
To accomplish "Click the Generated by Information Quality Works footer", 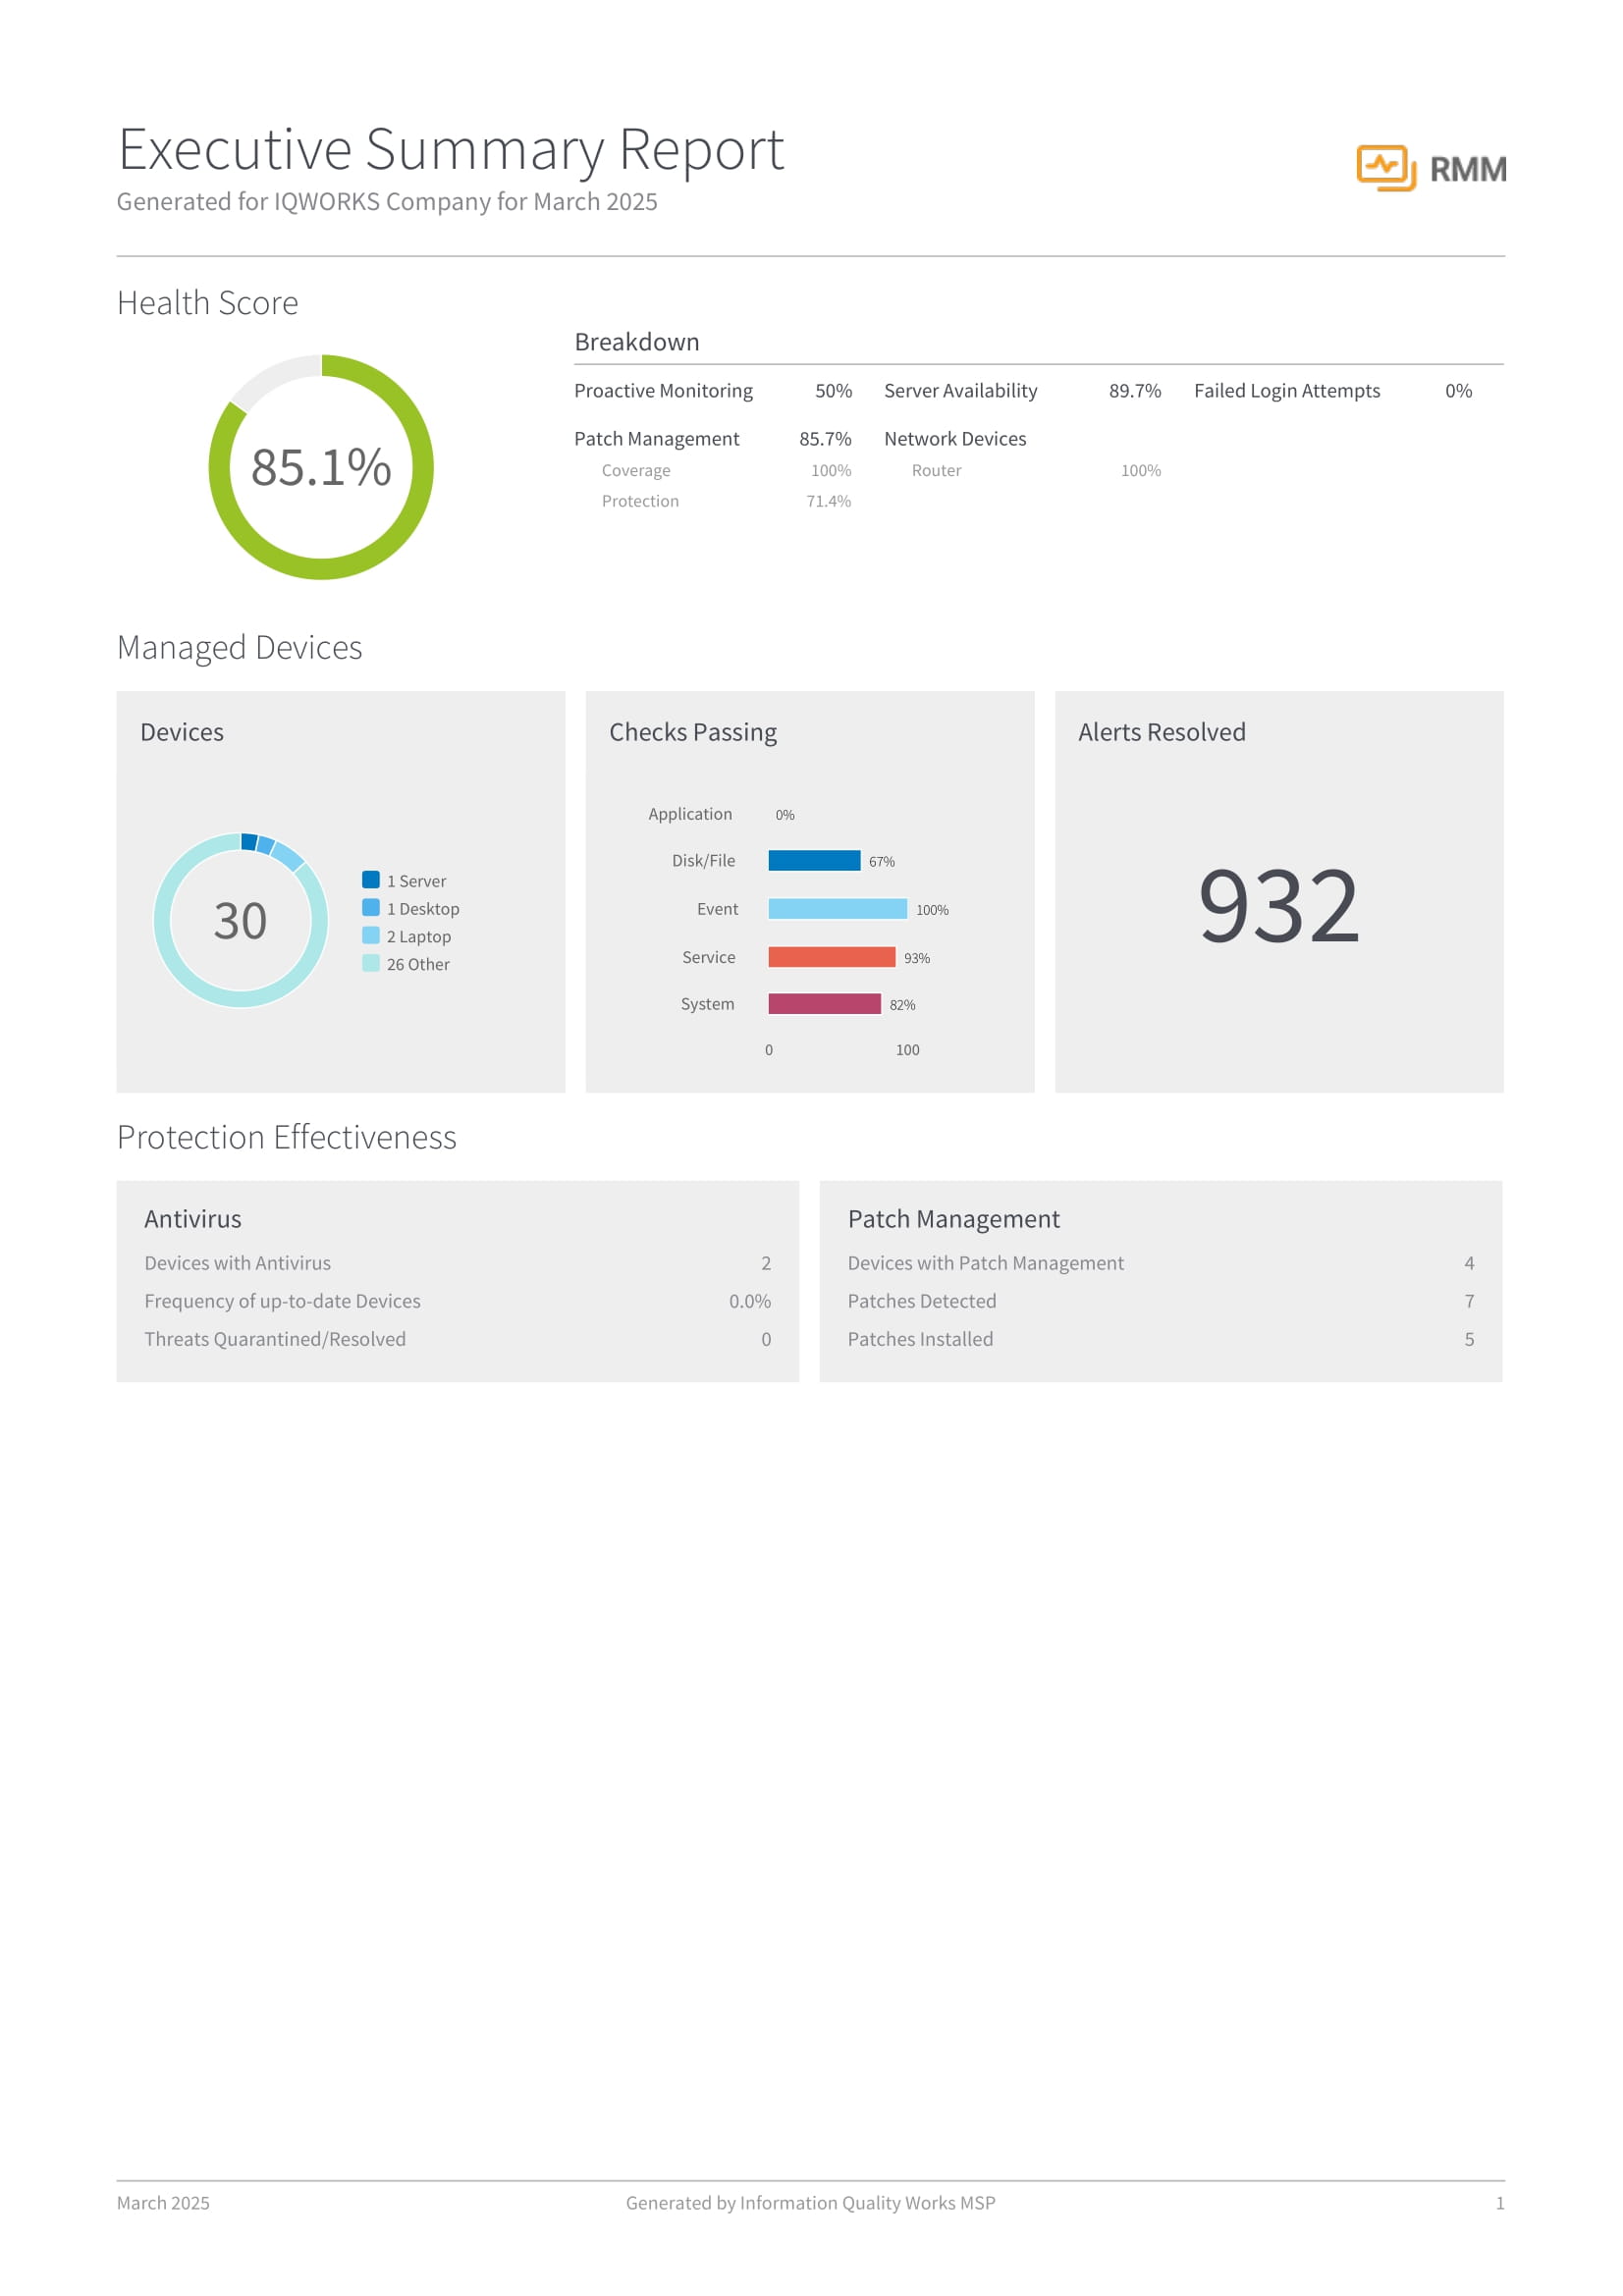I will point(810,2203).
